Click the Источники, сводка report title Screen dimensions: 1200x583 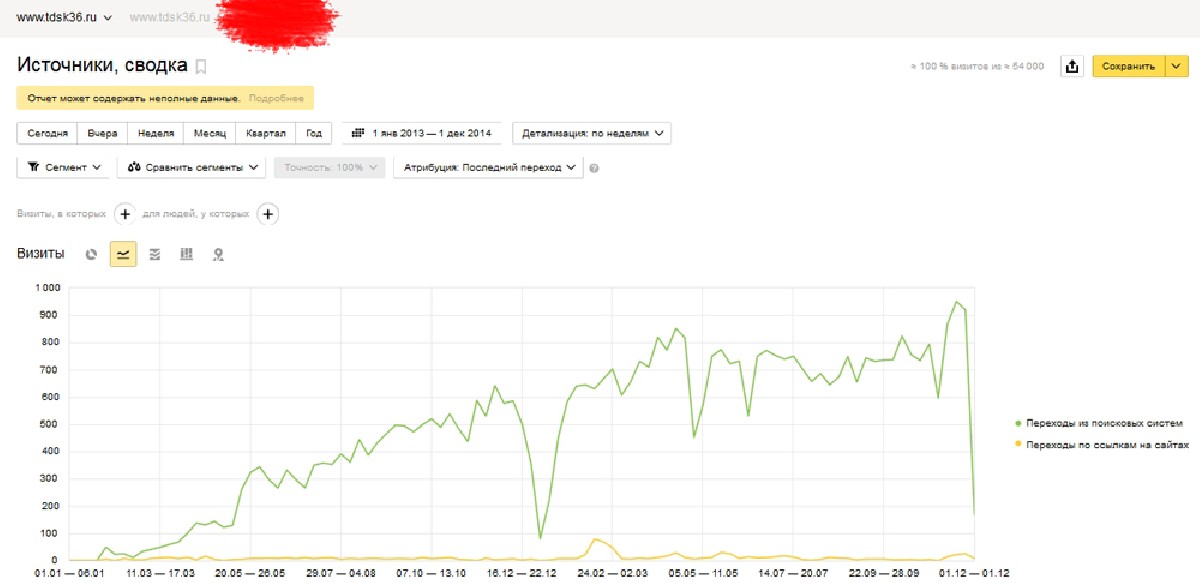pyautogui.click(x=102, y=65)
